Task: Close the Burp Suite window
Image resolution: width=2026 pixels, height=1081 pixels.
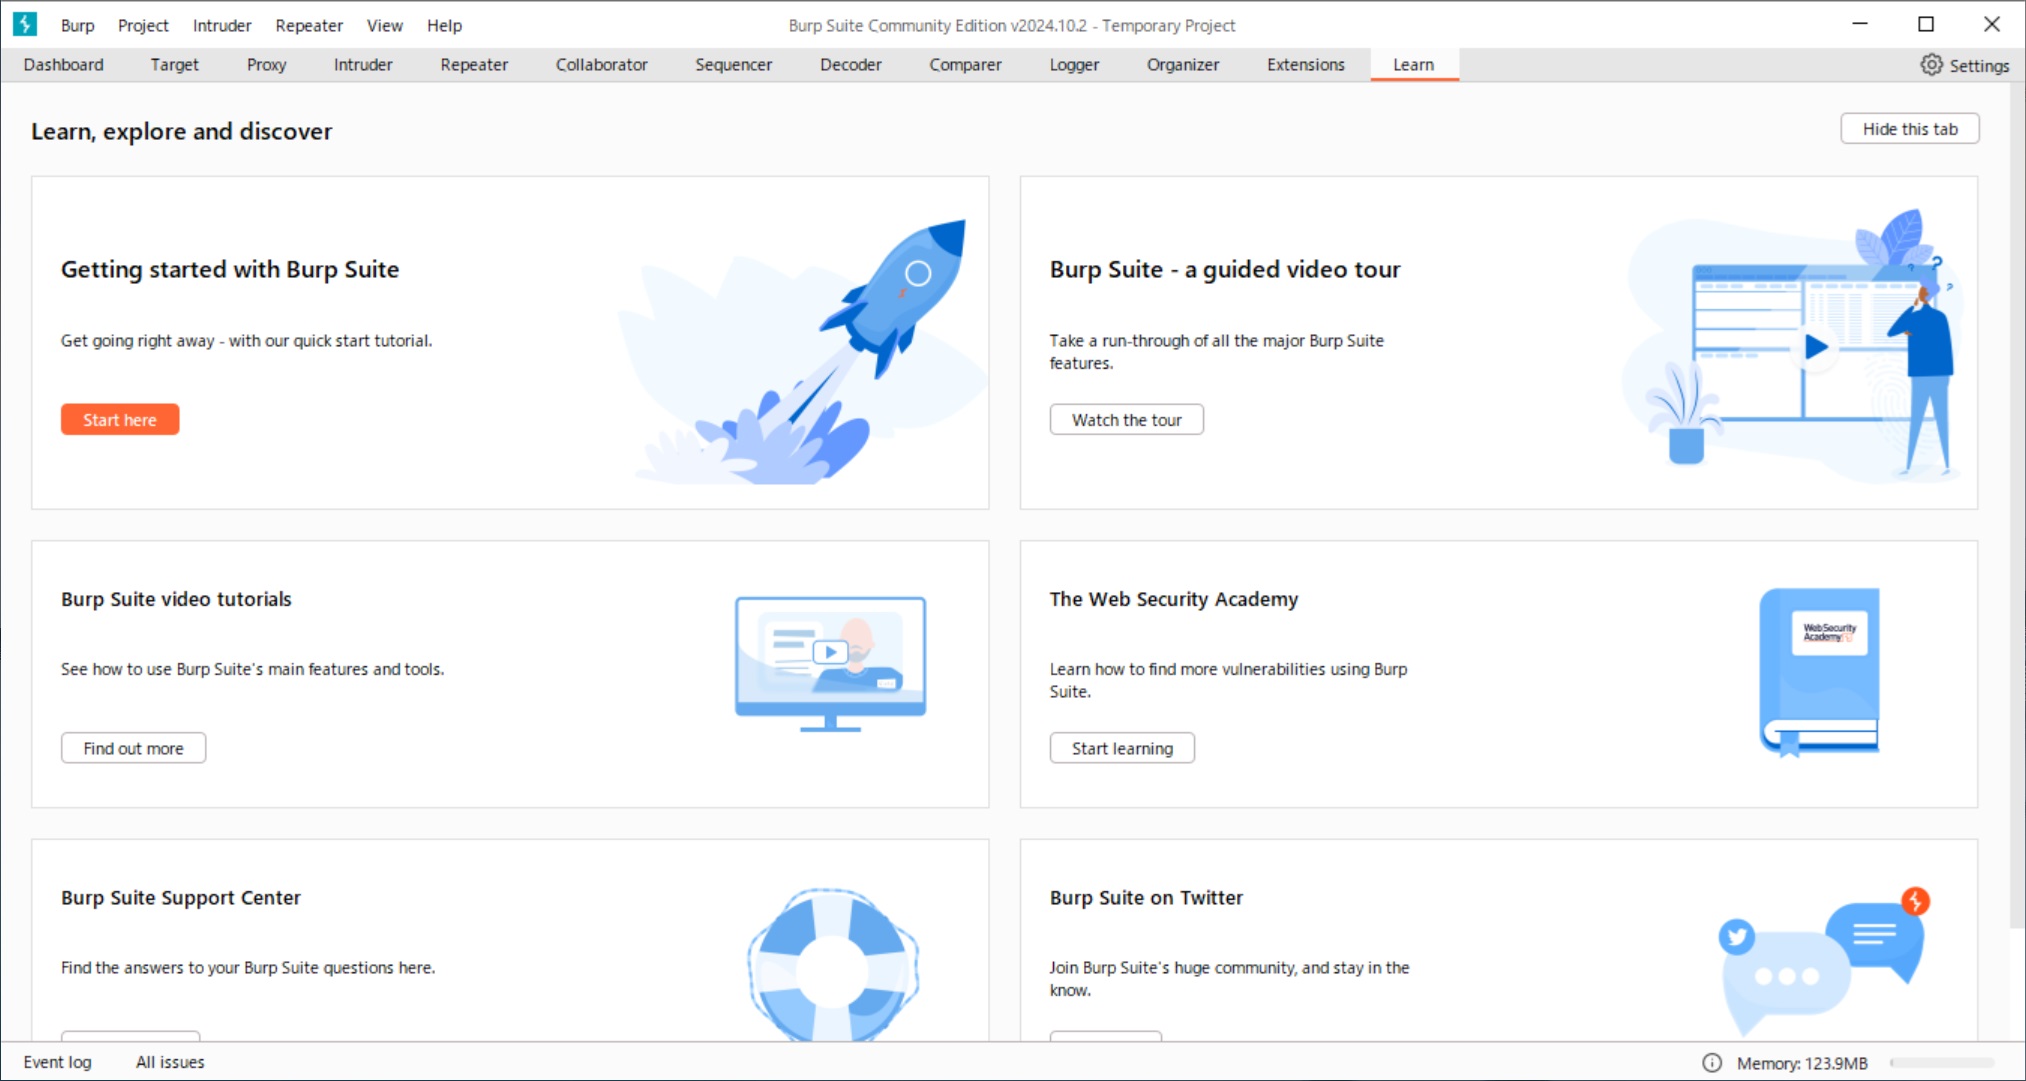Action: 1992,24
